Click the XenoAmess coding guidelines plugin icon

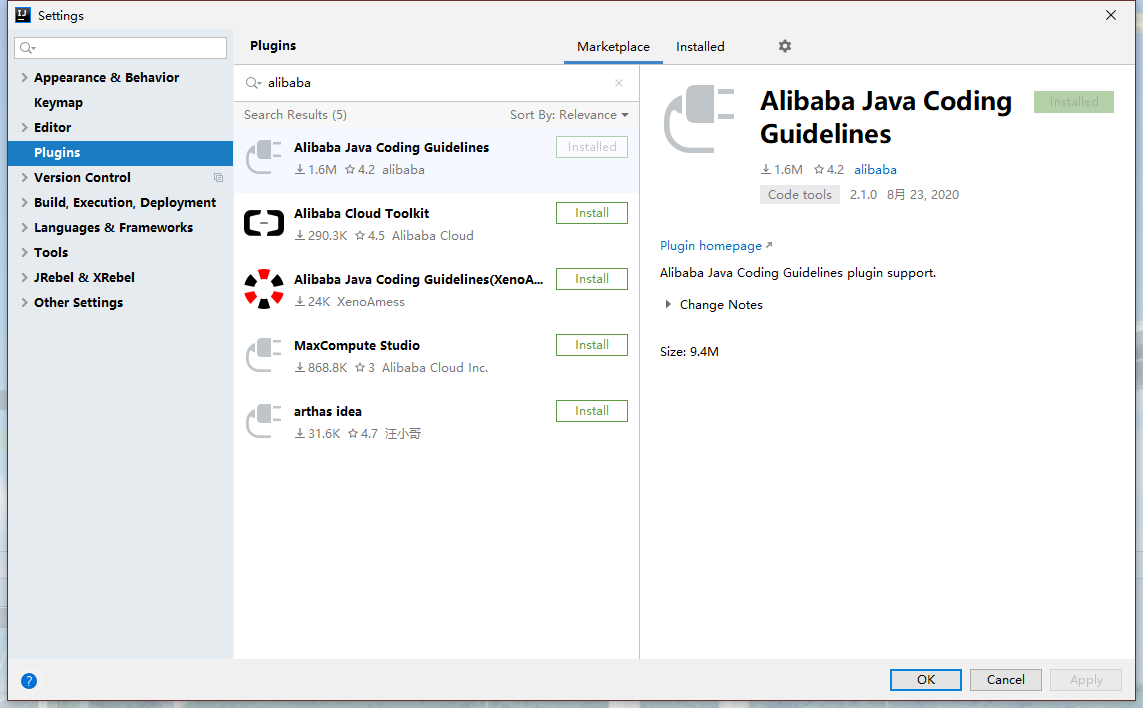[264, 289]
